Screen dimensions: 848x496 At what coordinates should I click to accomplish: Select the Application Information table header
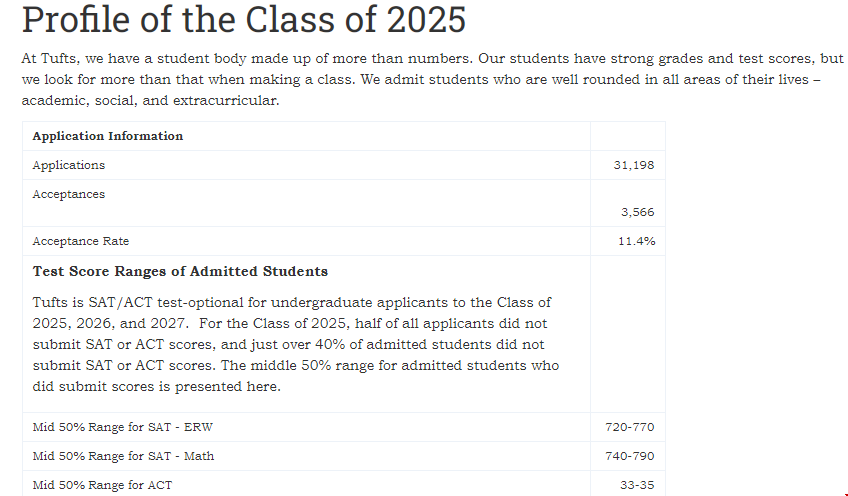coord(108,136)
